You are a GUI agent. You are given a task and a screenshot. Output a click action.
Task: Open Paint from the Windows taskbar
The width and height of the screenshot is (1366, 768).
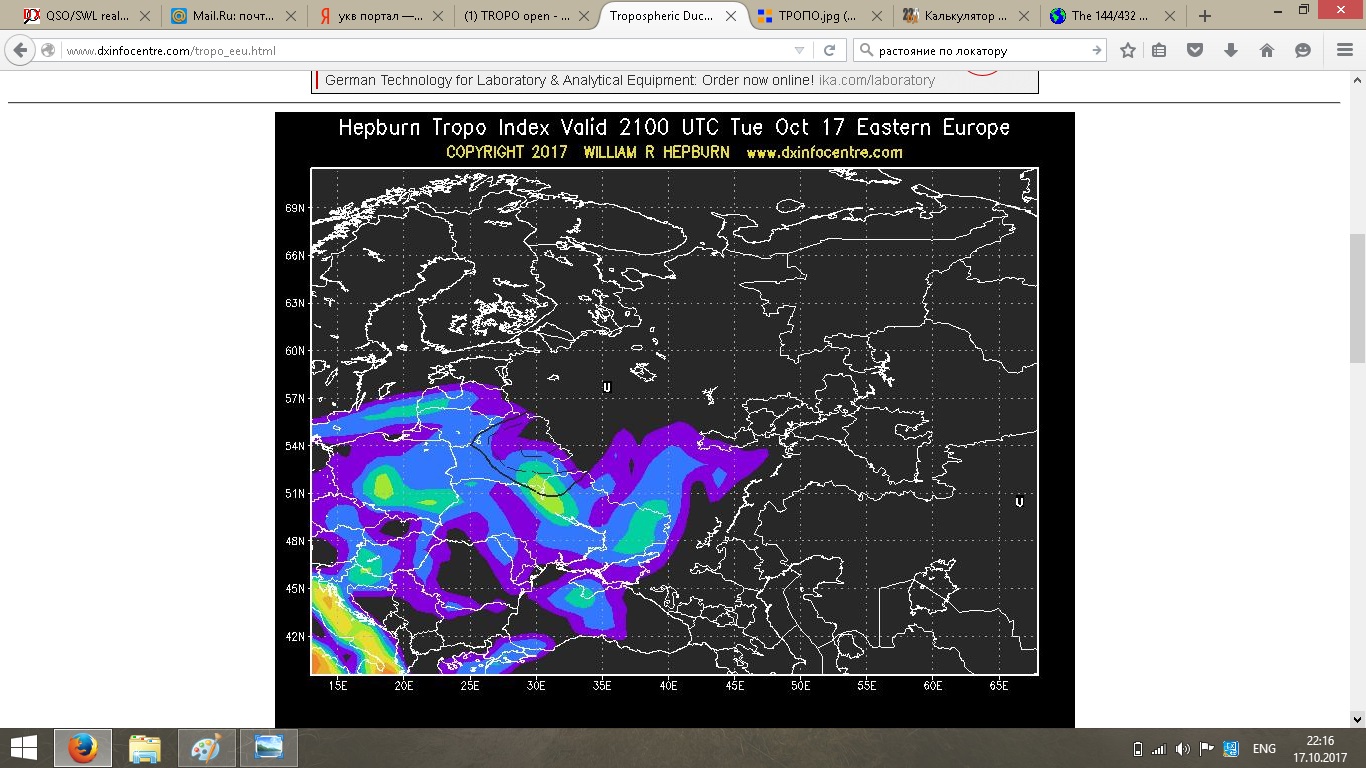(x=207, y=748)
